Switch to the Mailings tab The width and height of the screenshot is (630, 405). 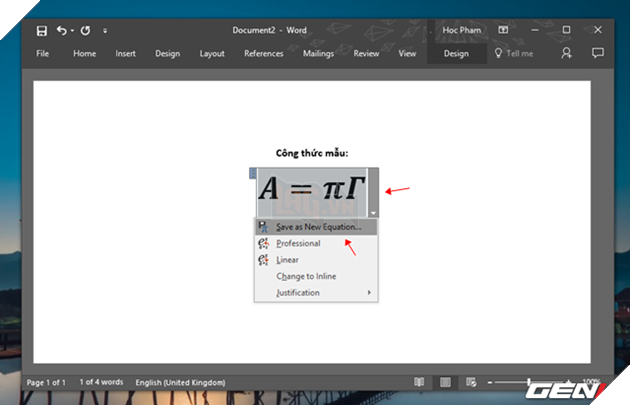(318, 53)
